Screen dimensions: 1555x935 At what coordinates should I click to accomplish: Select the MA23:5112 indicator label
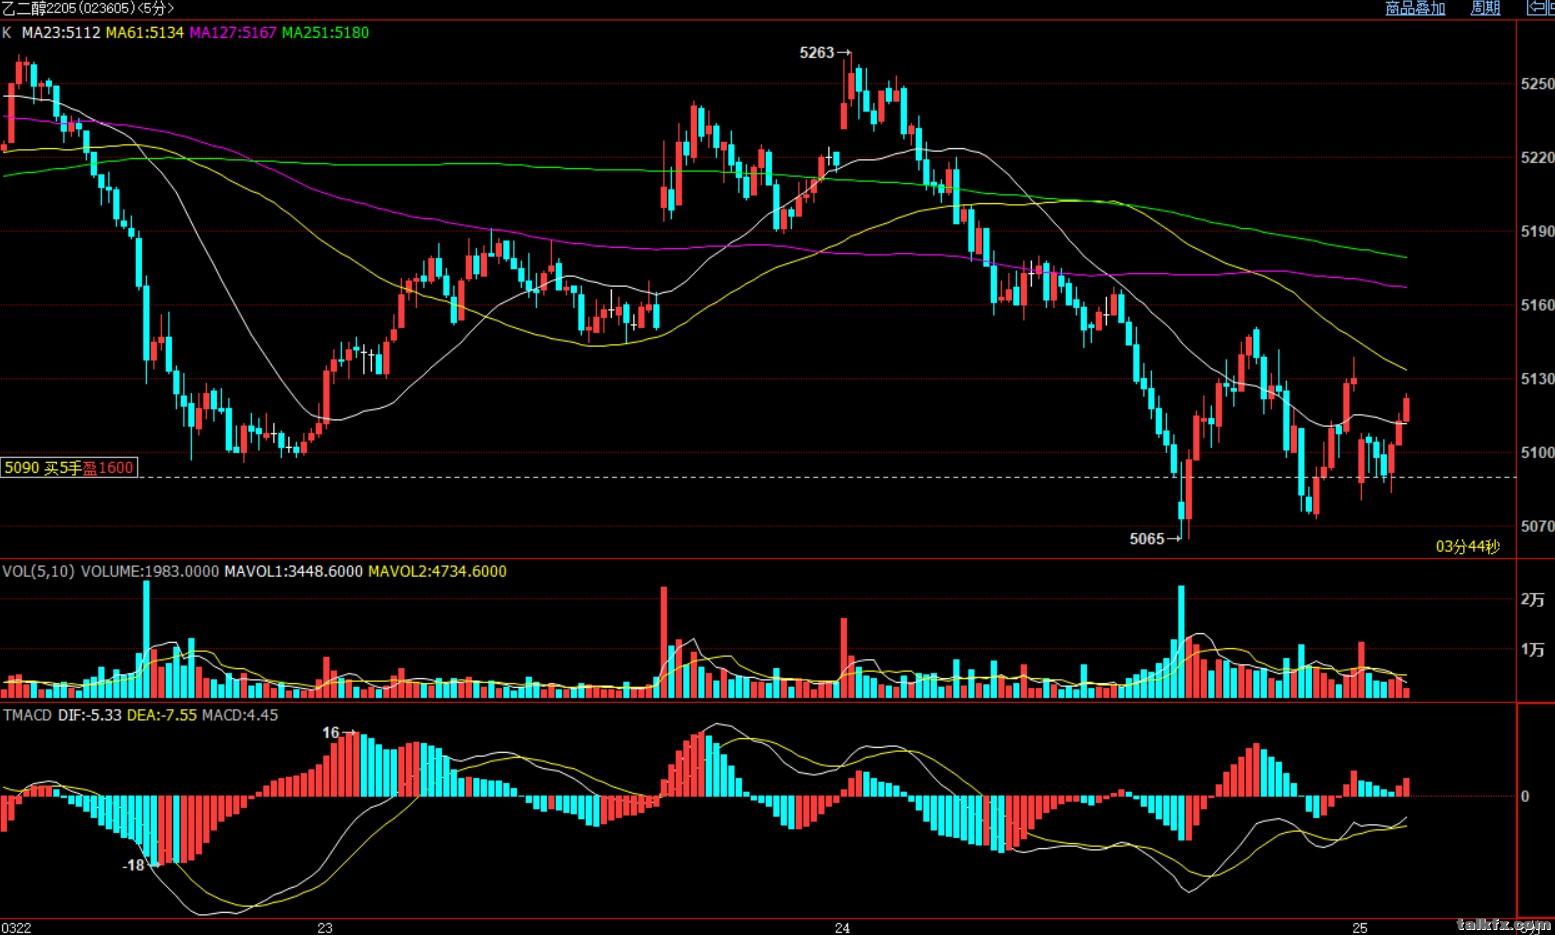61,32
